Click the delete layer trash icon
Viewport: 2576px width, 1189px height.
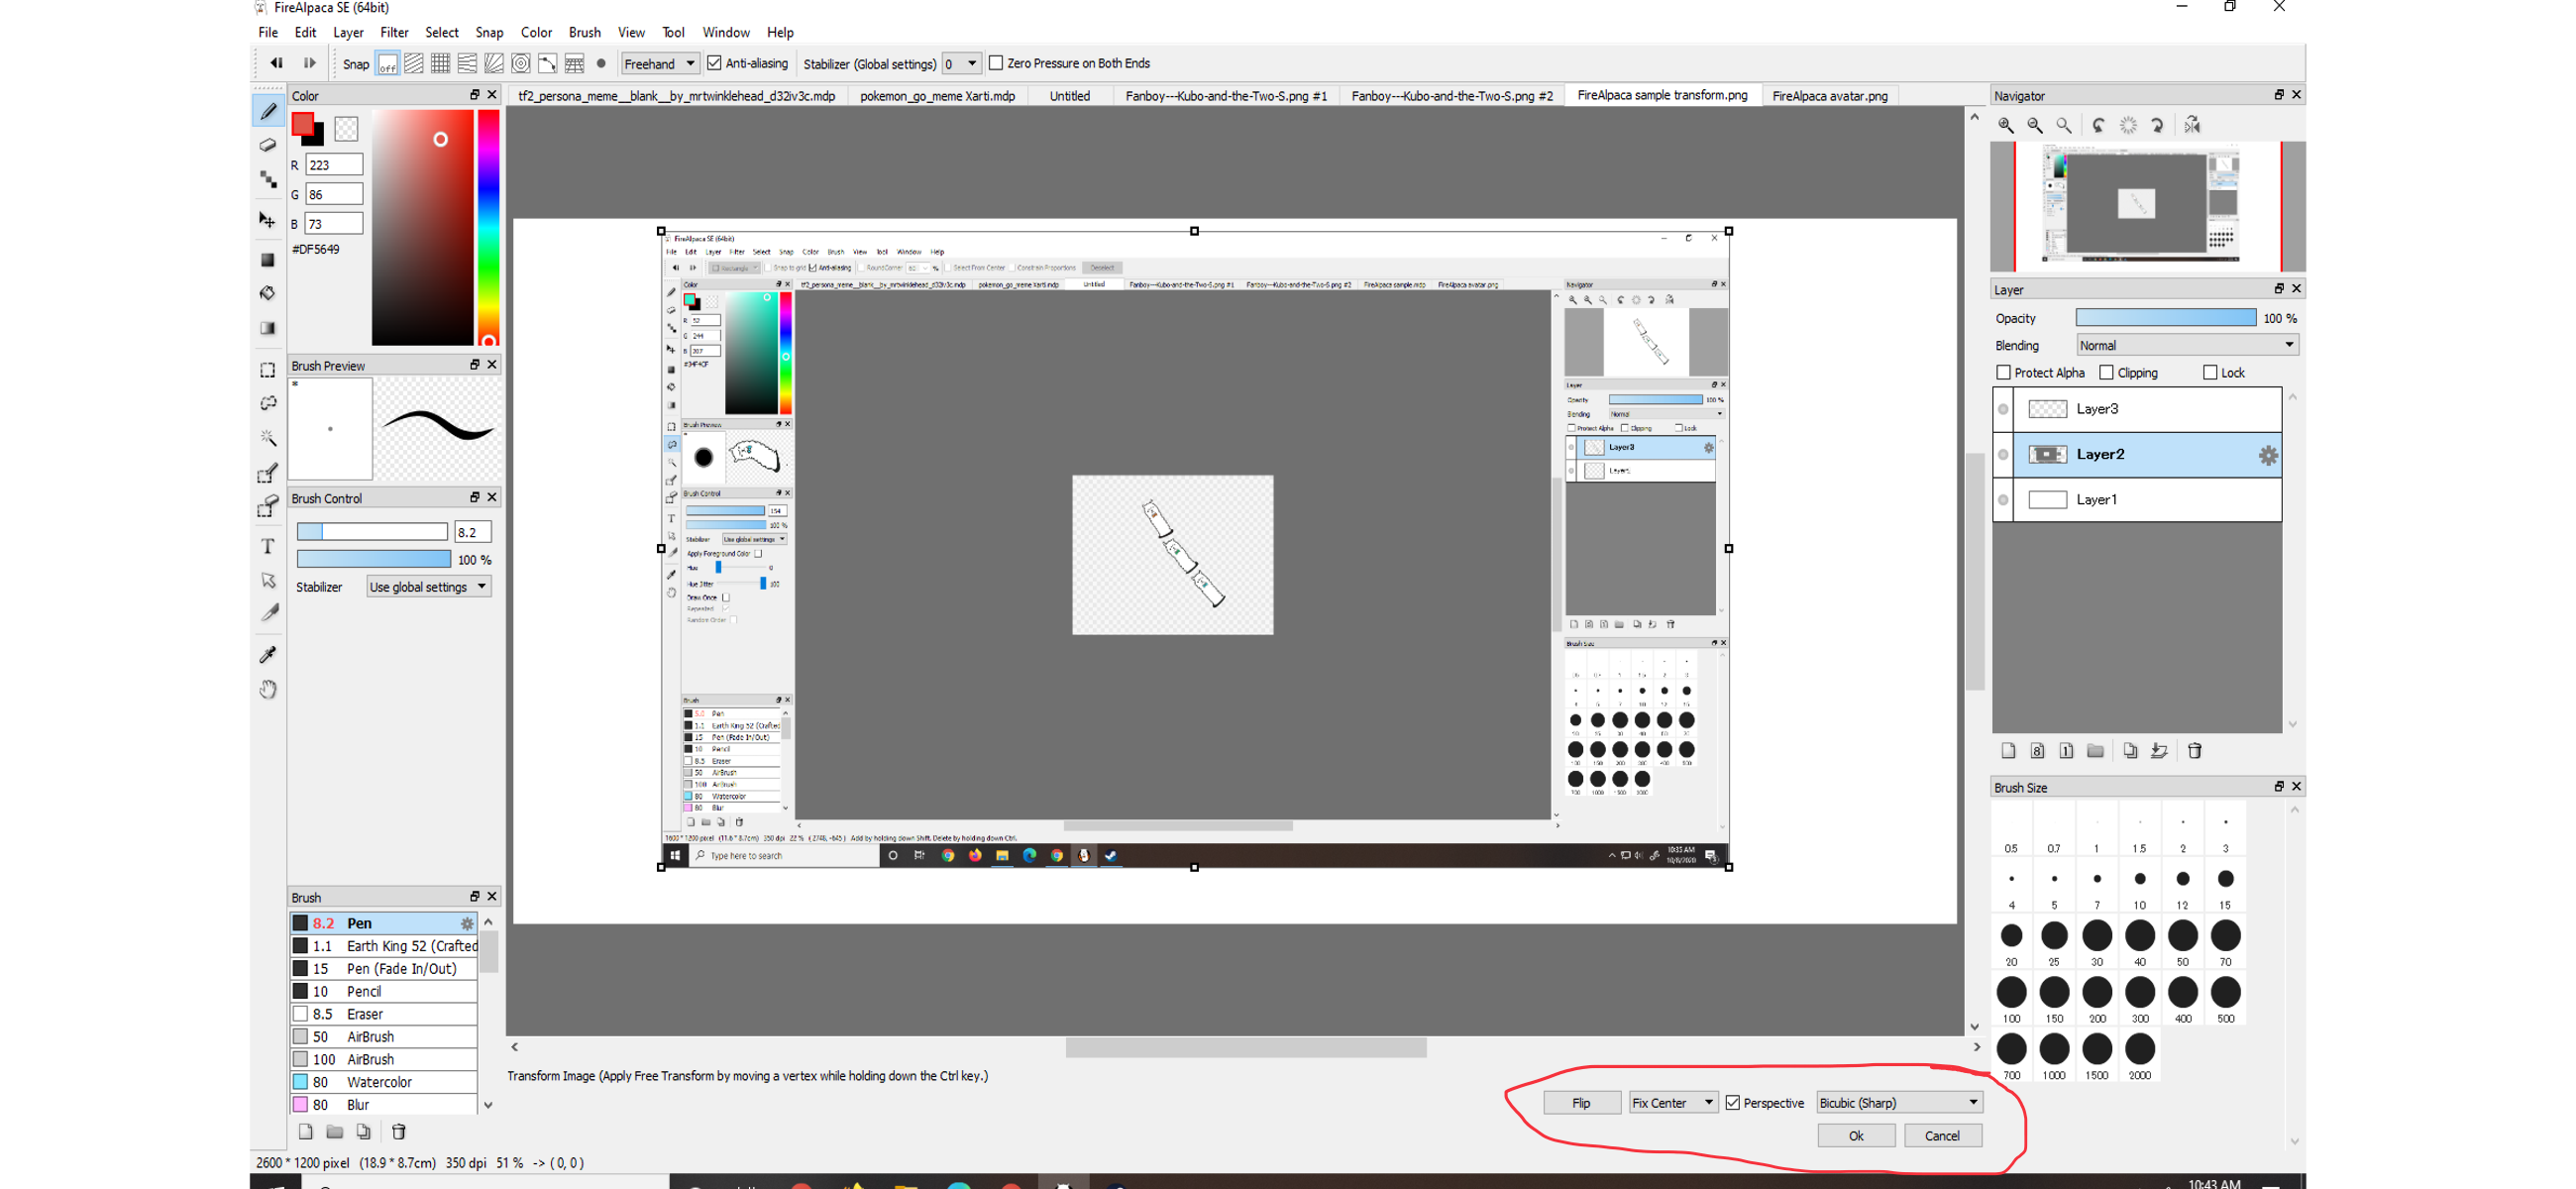[x=2194, y=750]
